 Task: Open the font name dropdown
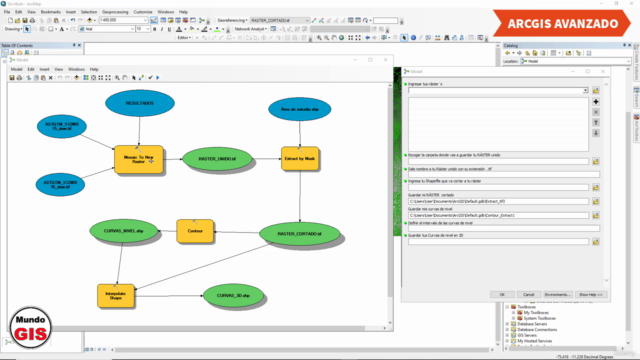pyautogui.click(x=132, y=29)
